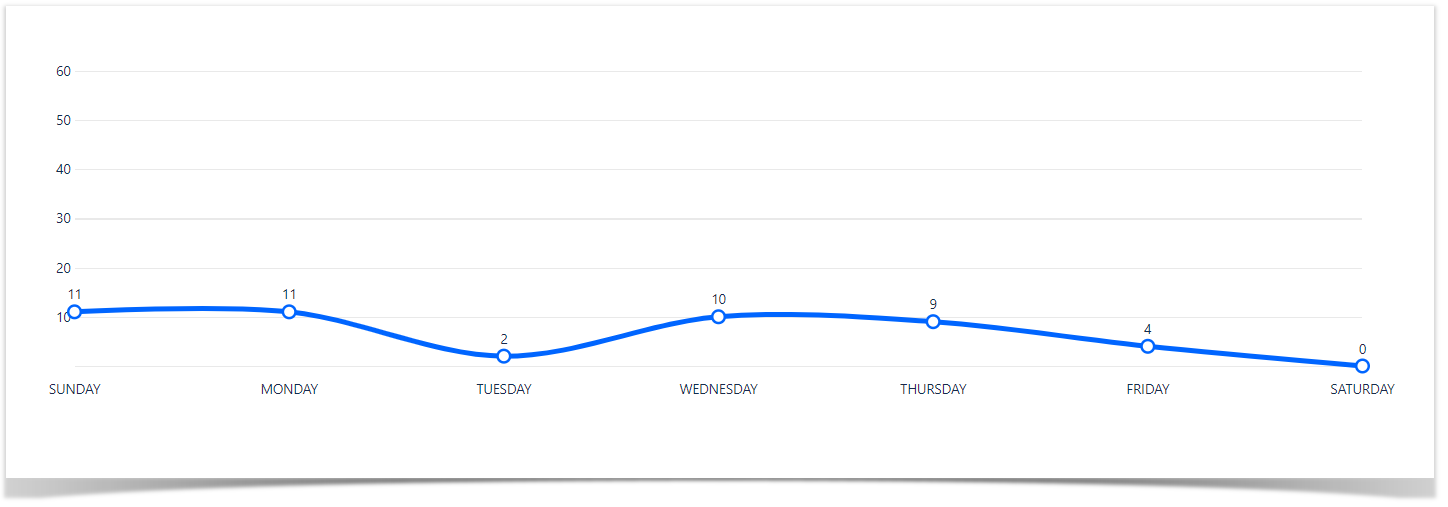This screenshot has width=1448, height=507.
Task: Click the value label 4 above Friday
Action: (x=1148, y=329)
